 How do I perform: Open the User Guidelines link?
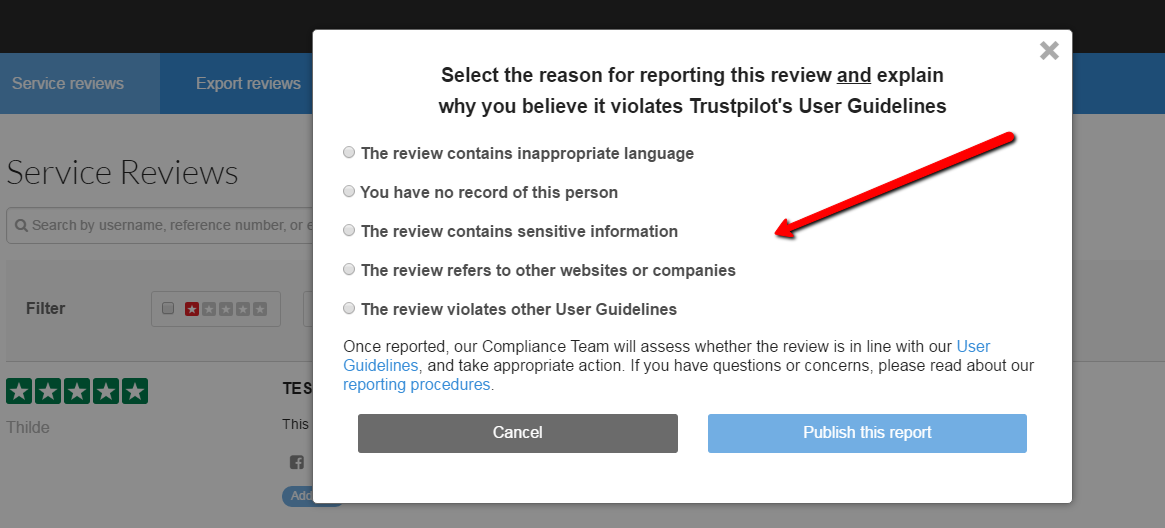point(973,347)
